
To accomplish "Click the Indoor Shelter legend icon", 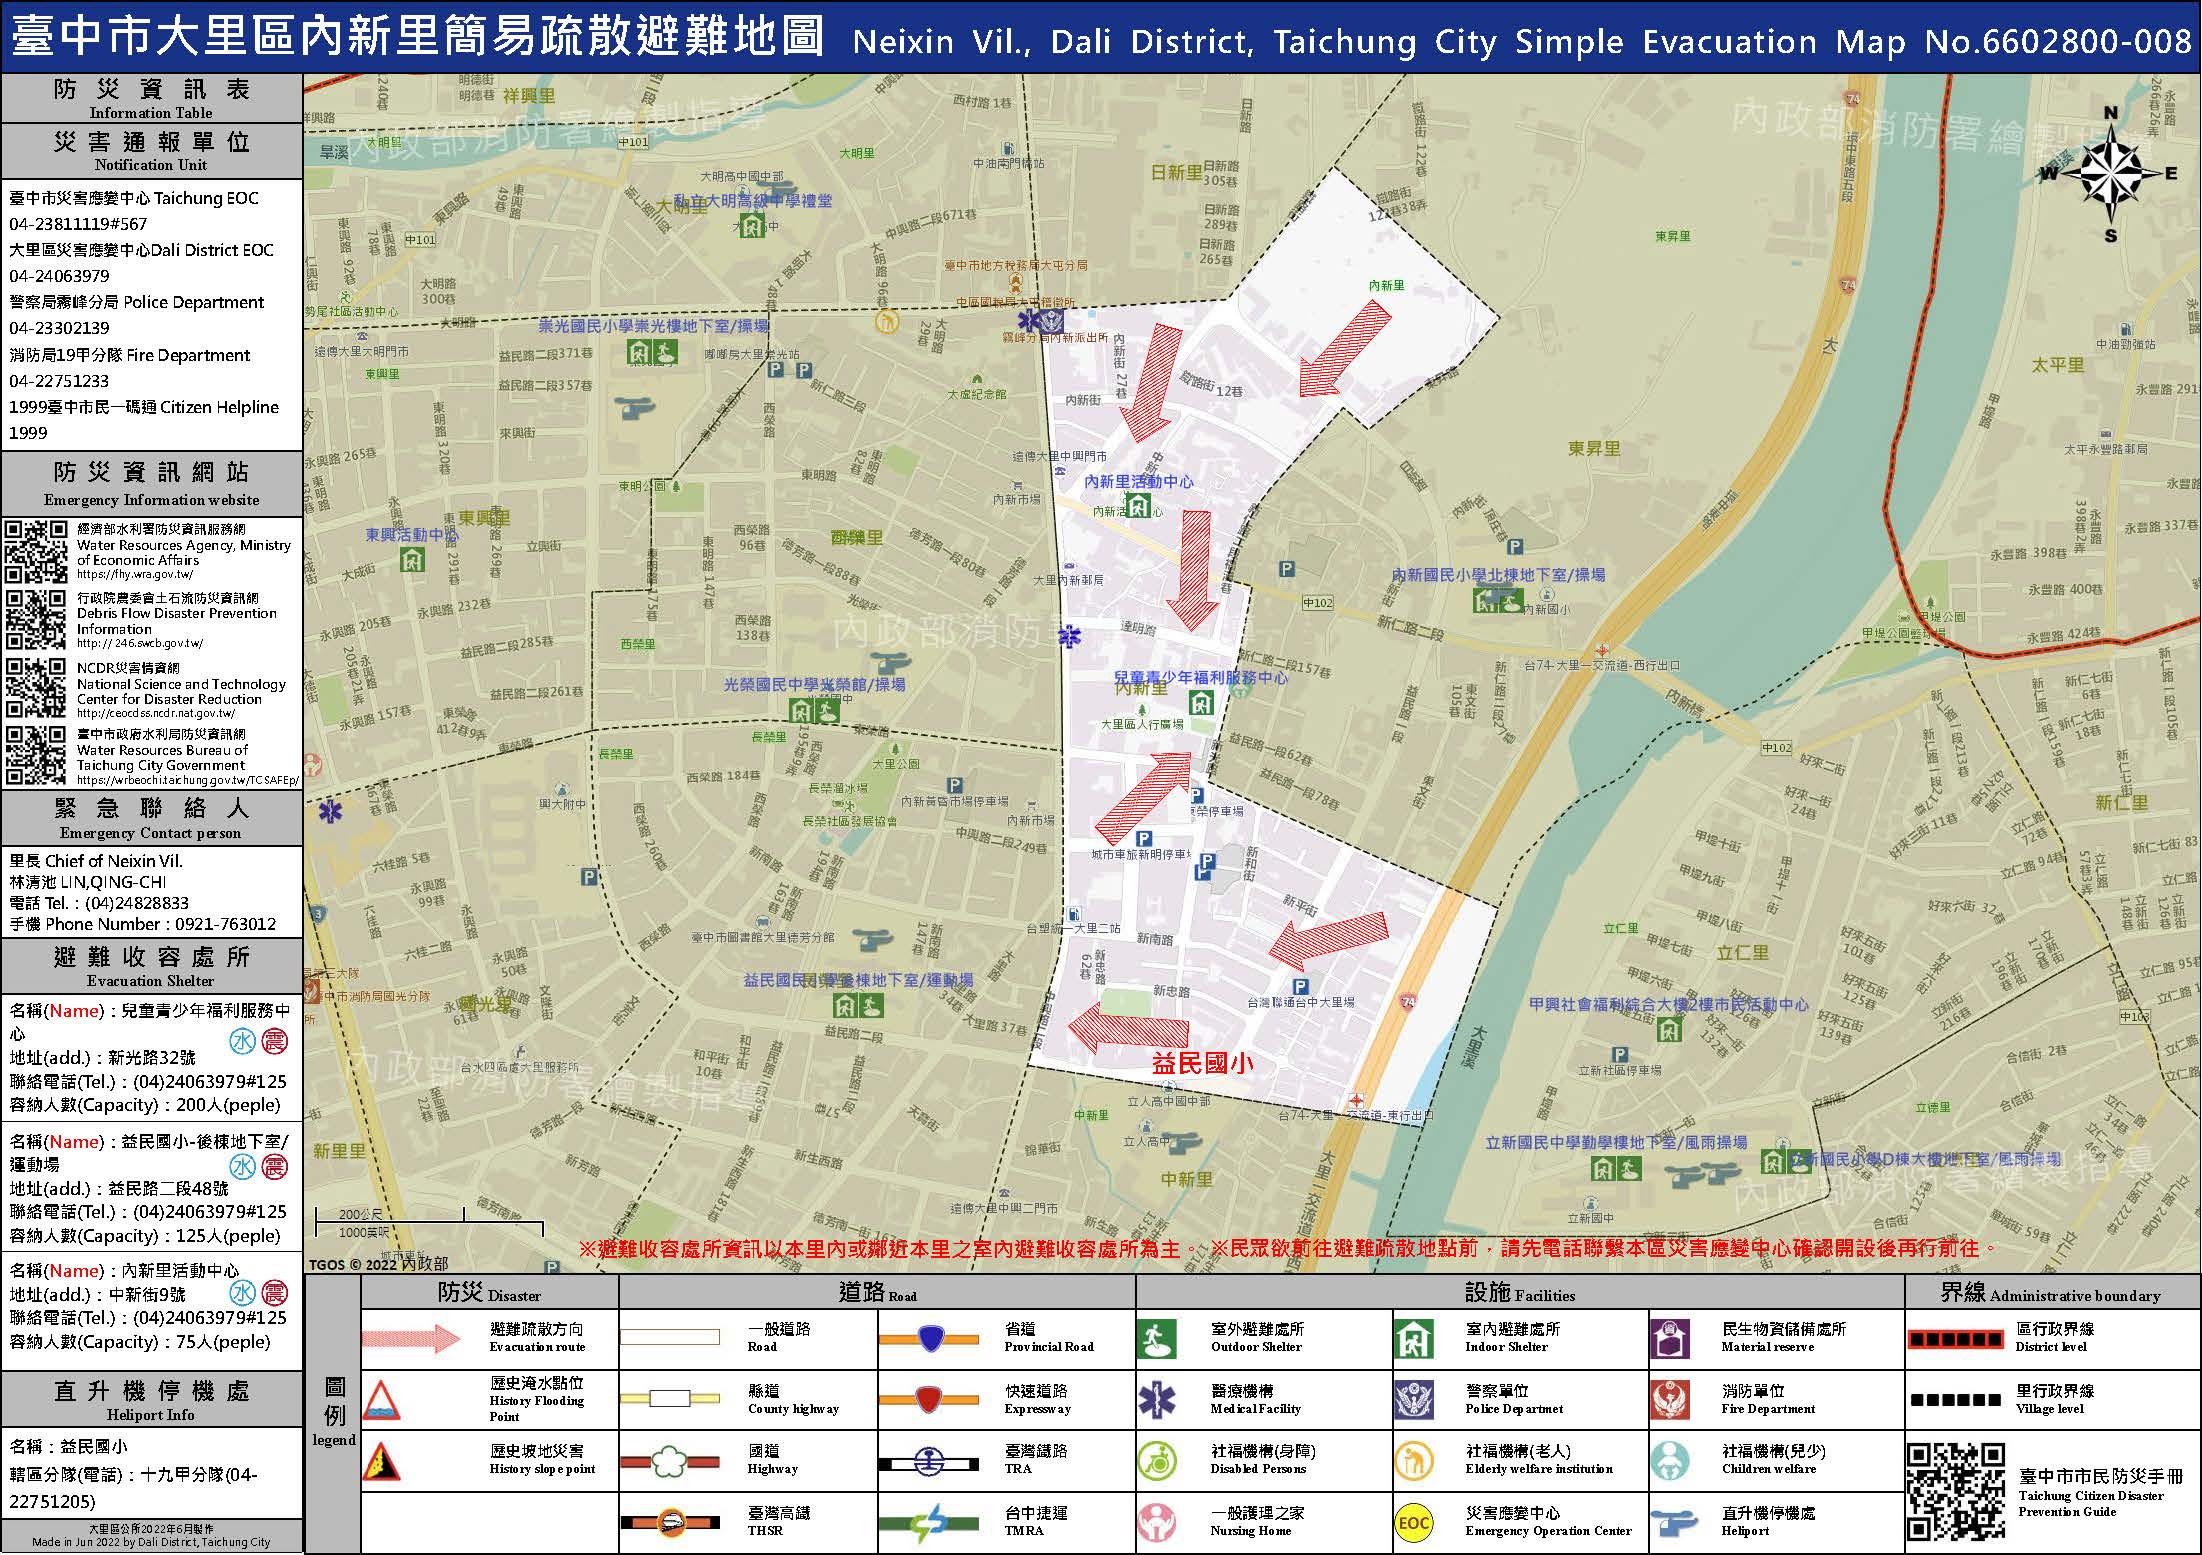I will [x=1413, y=1339].
